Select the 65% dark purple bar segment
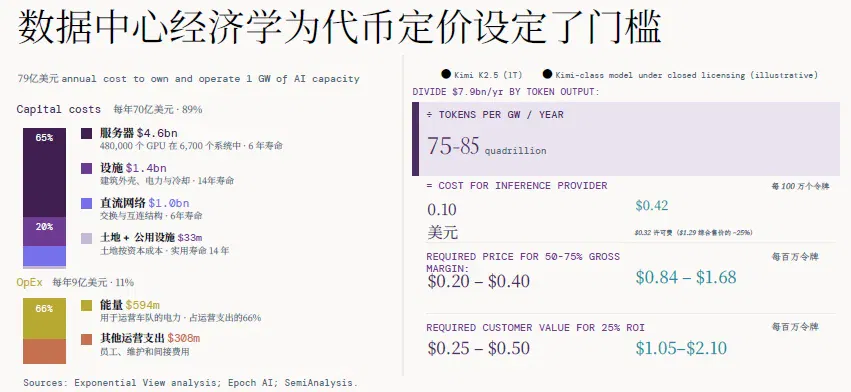 [x=44, y=173]
